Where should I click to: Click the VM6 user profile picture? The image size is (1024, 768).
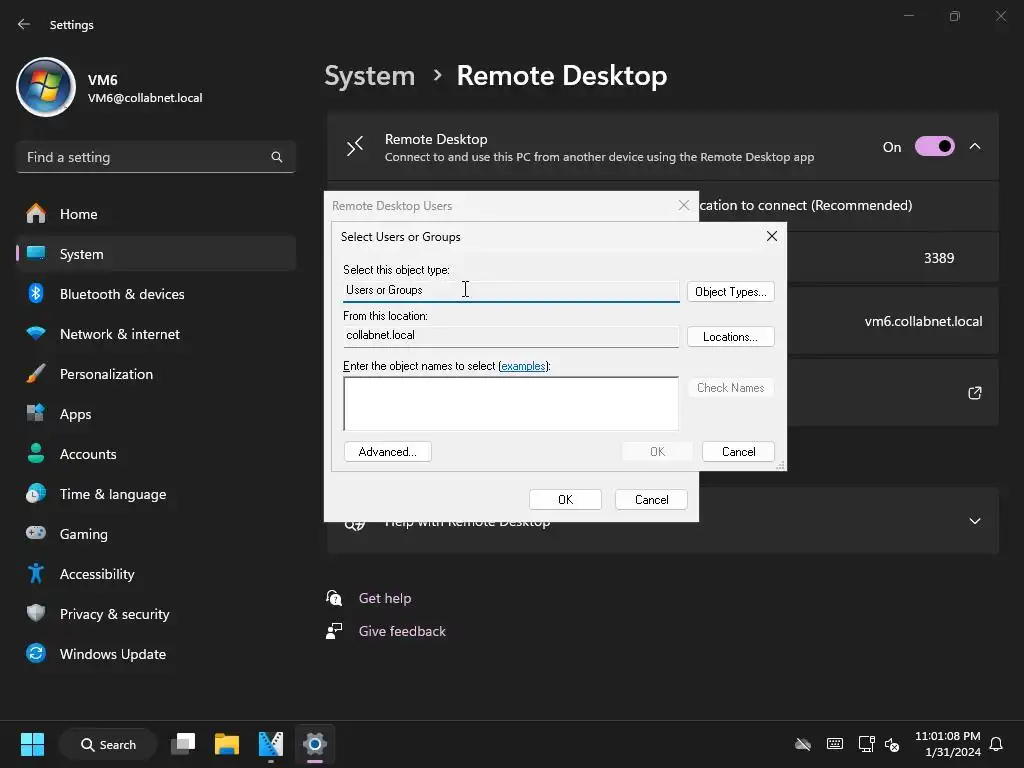click(x=46, y=87)
